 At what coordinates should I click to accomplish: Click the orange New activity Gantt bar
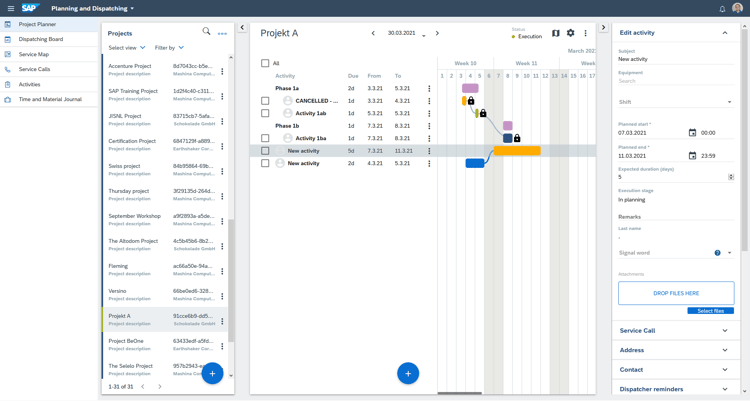[517, 151]
